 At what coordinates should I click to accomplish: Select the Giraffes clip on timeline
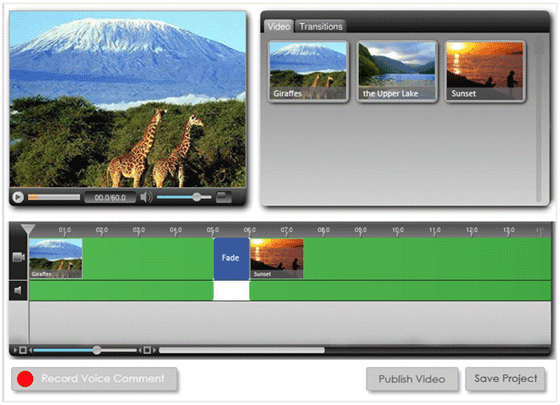56,259
